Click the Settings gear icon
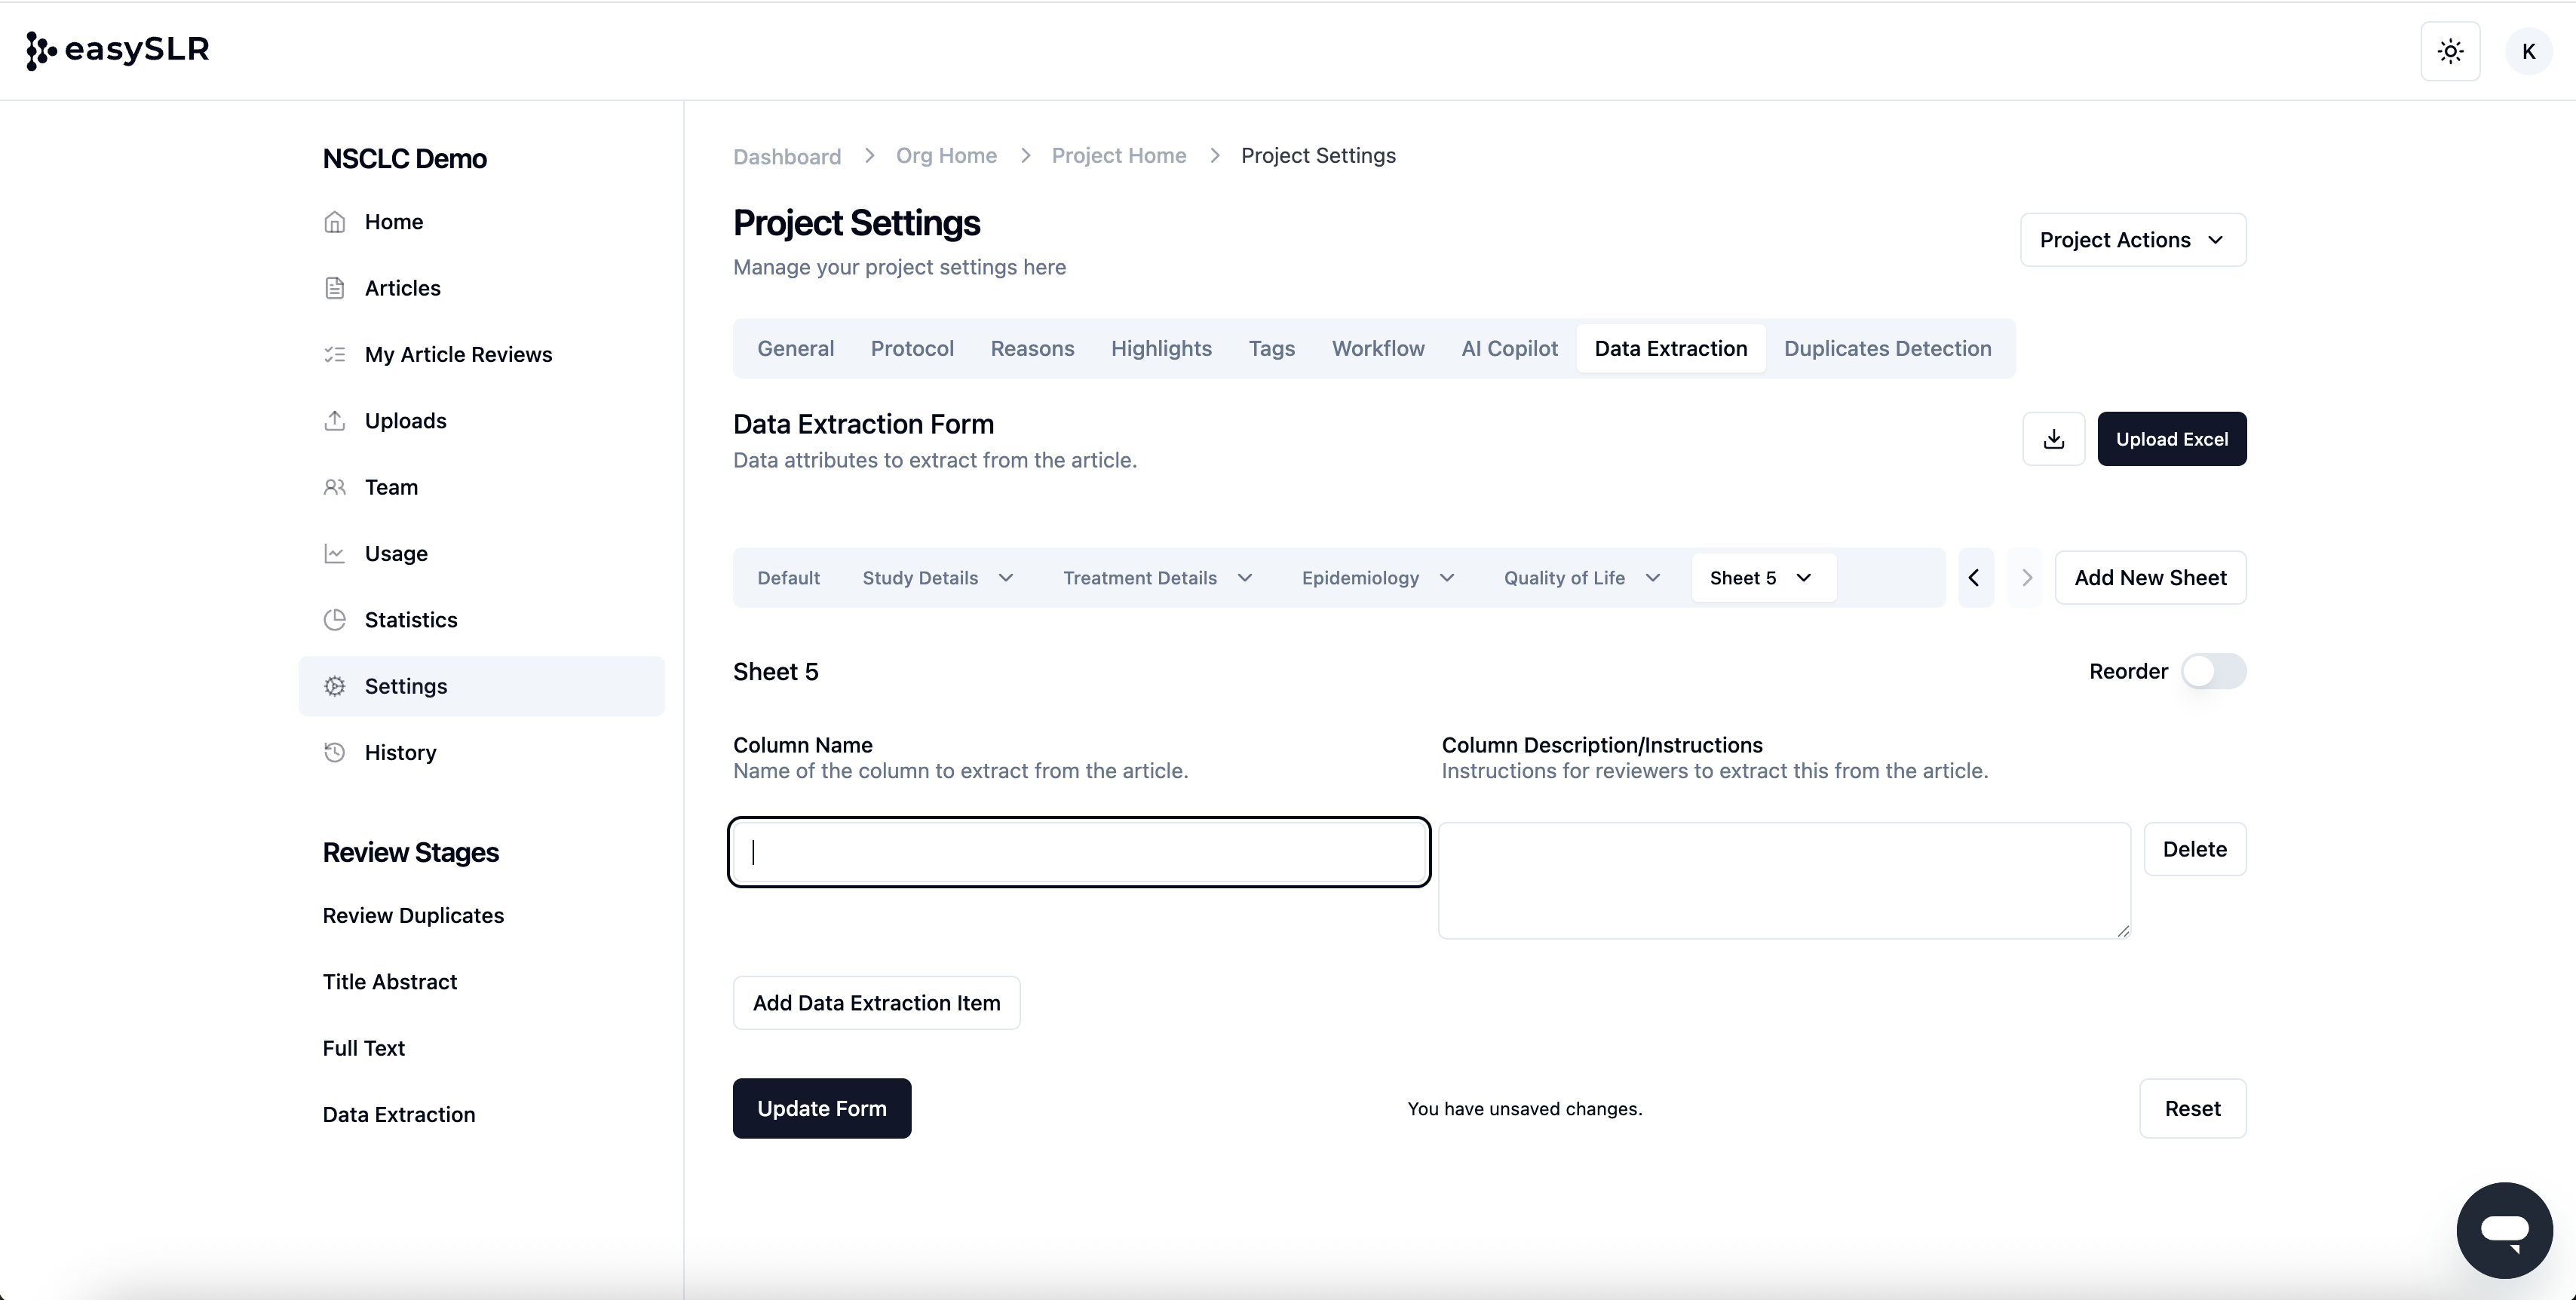This screenshot has width=2576, height=1300. (335, 686)
